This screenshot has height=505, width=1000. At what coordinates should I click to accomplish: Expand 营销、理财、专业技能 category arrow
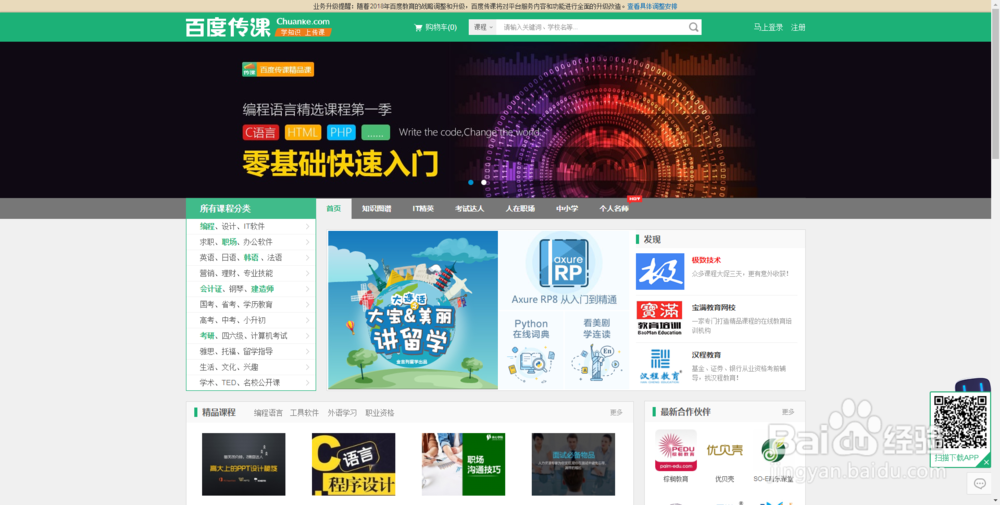(x=307, y=274)
